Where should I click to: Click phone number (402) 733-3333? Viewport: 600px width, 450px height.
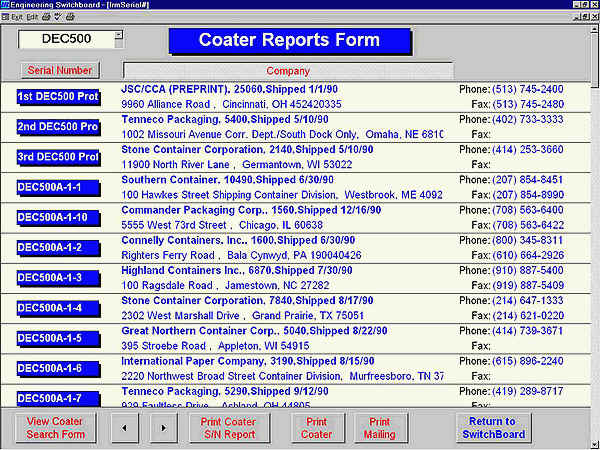(x=528, y=119)
